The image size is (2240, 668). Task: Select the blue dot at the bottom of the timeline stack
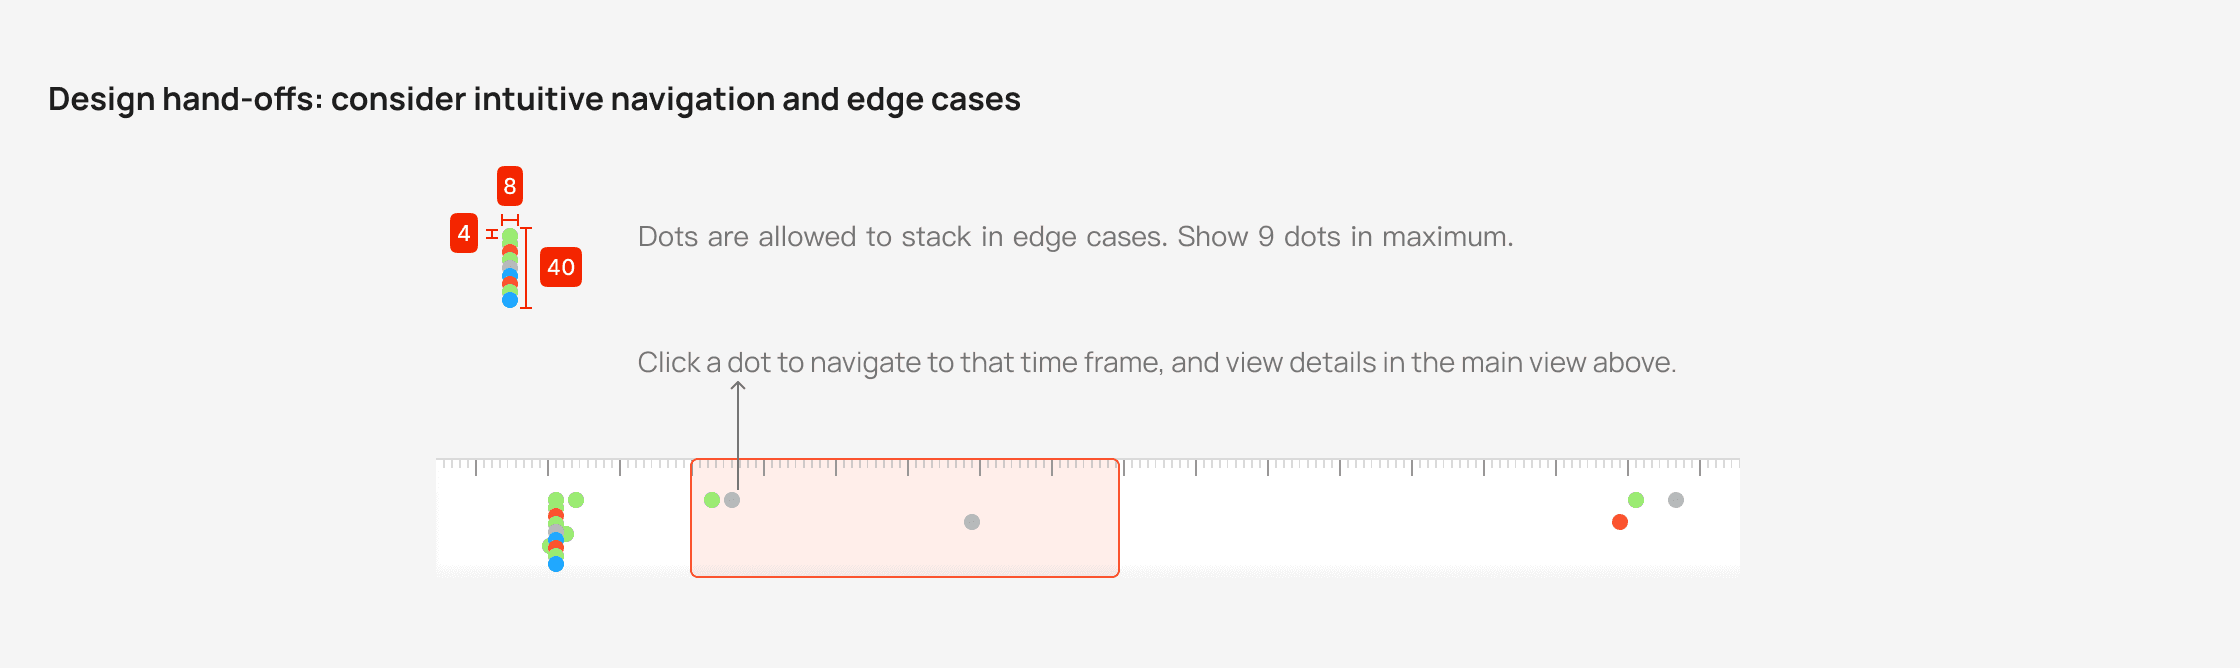[x=556, y=564]
